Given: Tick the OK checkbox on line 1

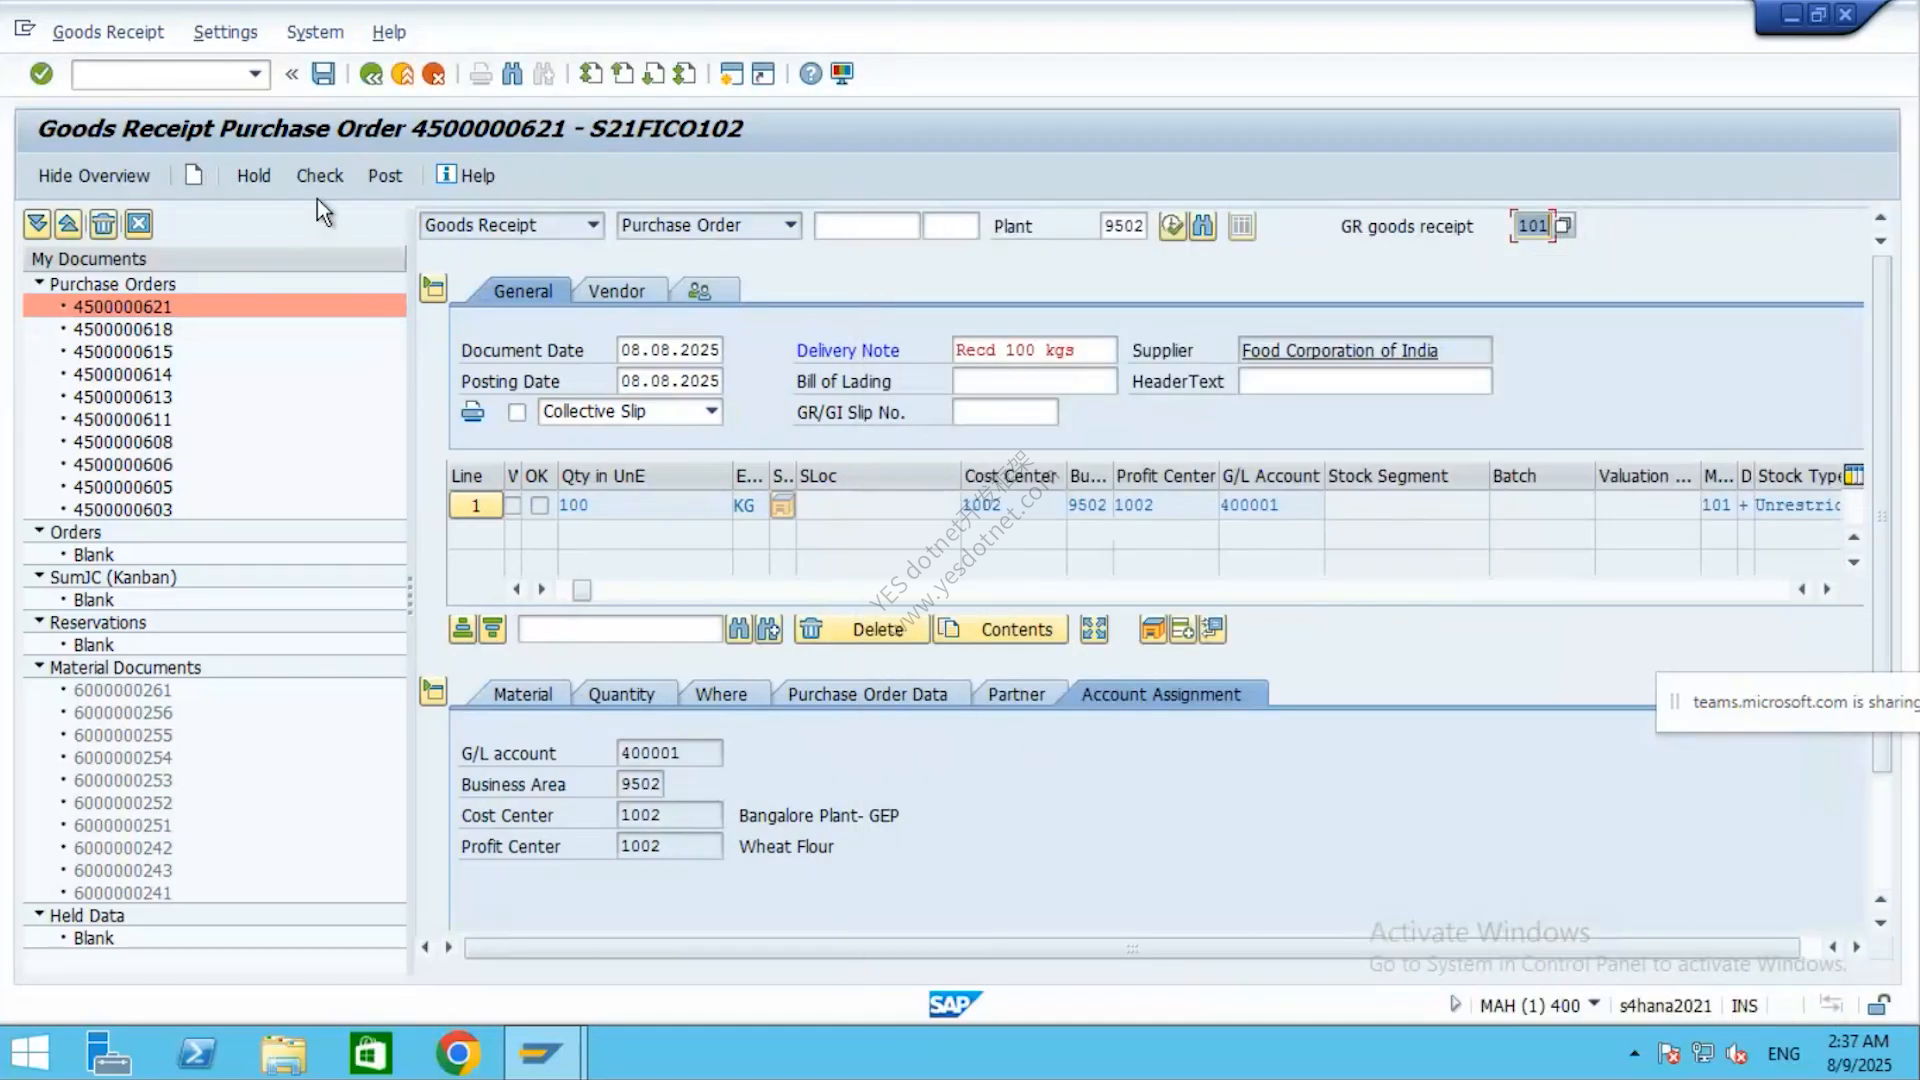Looking at the screenshot, I should pos(540,506).
